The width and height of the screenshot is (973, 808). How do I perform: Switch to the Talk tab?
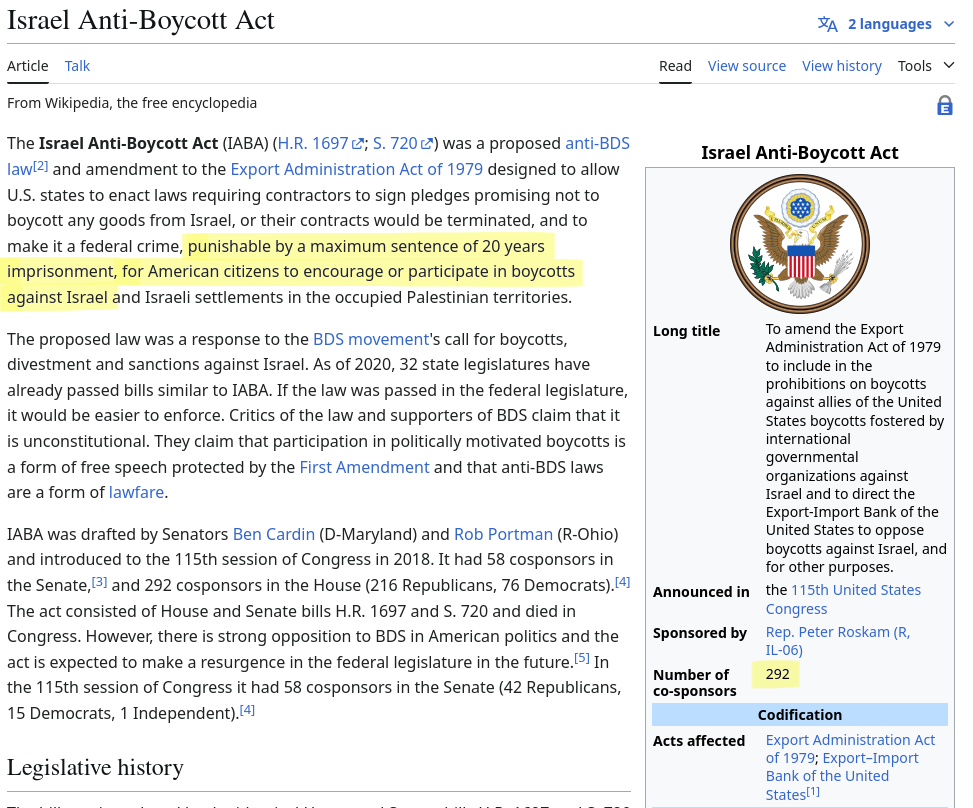(78, 66)
